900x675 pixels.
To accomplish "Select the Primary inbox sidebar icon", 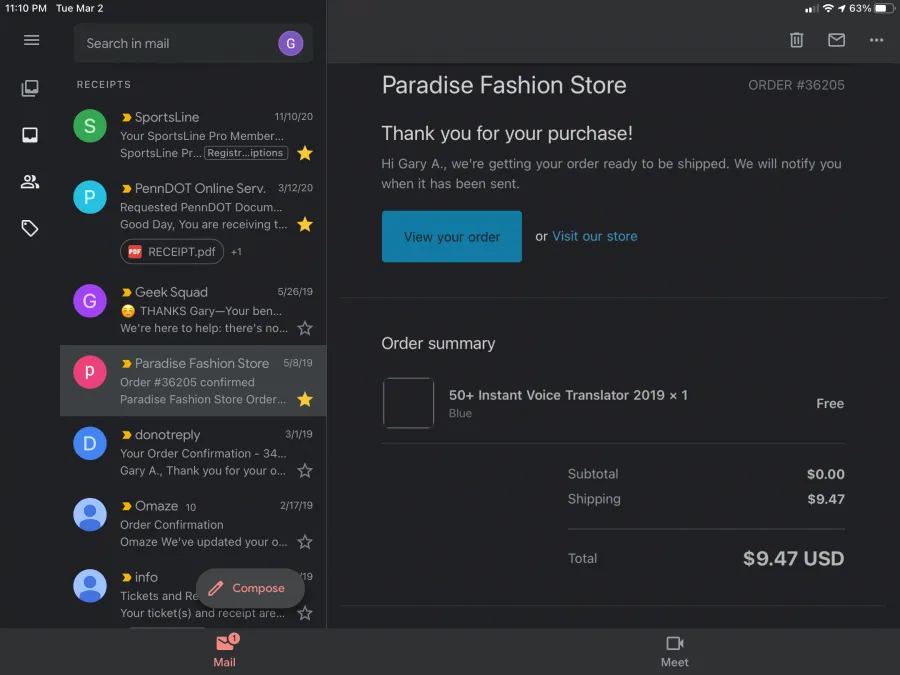I will pos(30,135).
